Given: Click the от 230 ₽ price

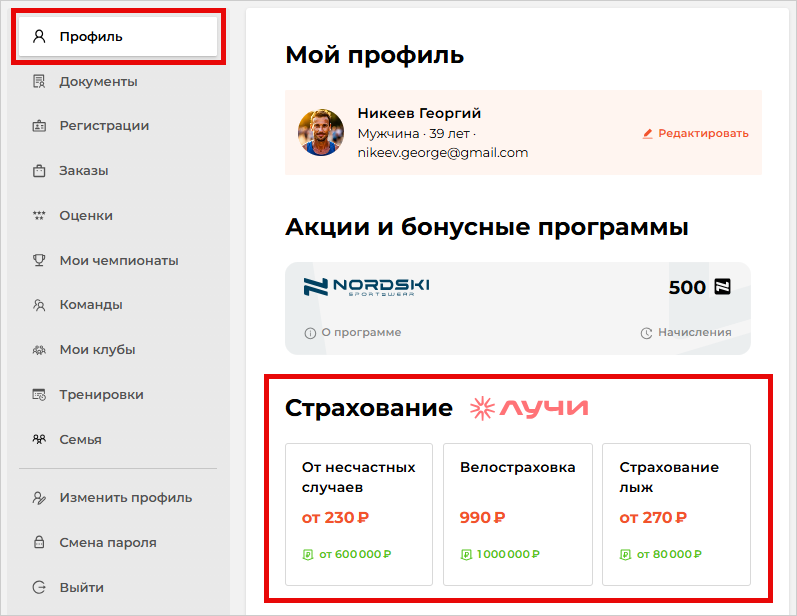Looking at the screenshot, I should pyautogui.click(x=335, y=517).
